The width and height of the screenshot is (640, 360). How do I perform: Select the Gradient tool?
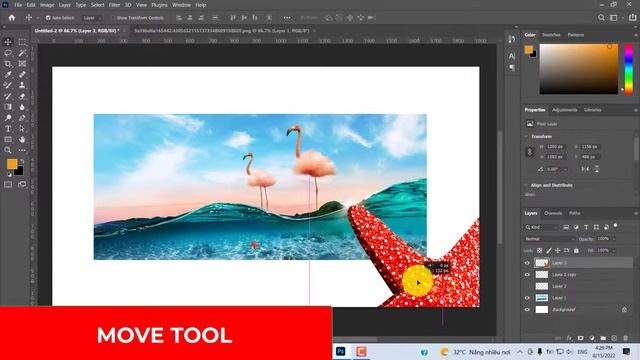(8, 107)
